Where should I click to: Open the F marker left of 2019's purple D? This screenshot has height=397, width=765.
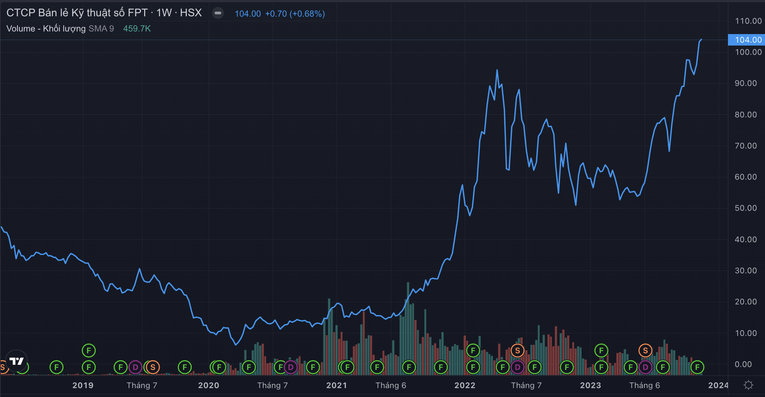point(120,367)
